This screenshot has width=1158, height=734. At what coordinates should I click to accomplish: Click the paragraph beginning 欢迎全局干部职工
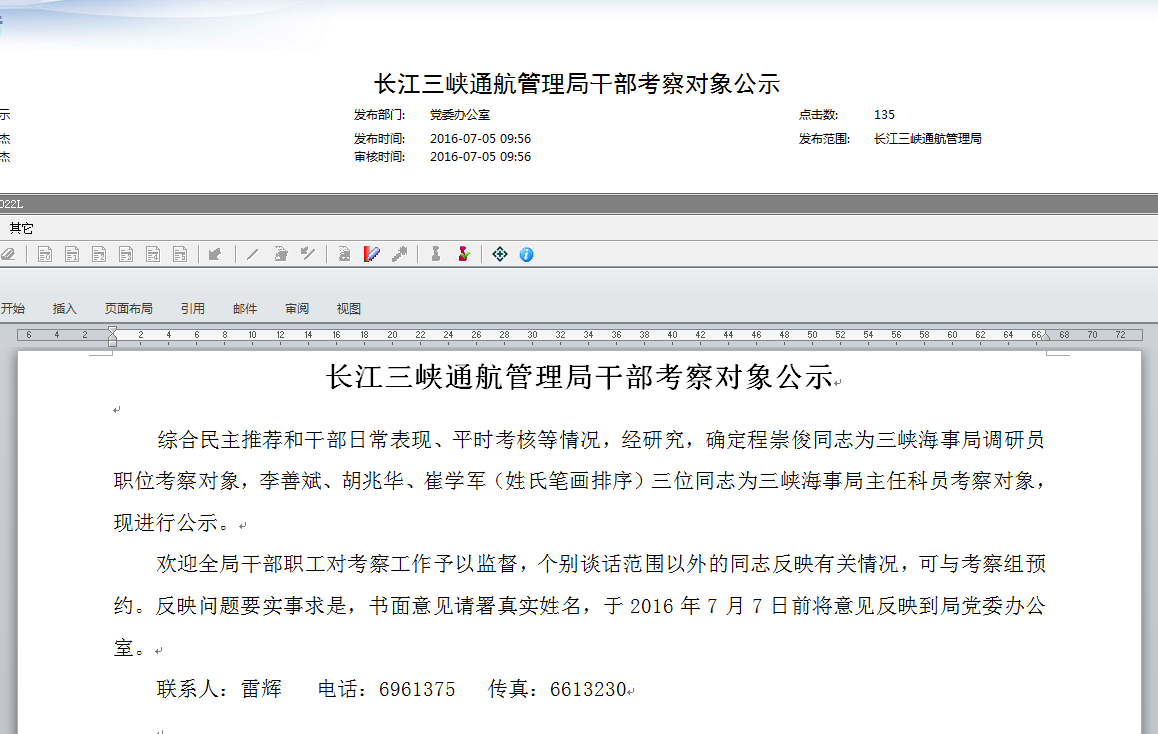pos(580,606)
